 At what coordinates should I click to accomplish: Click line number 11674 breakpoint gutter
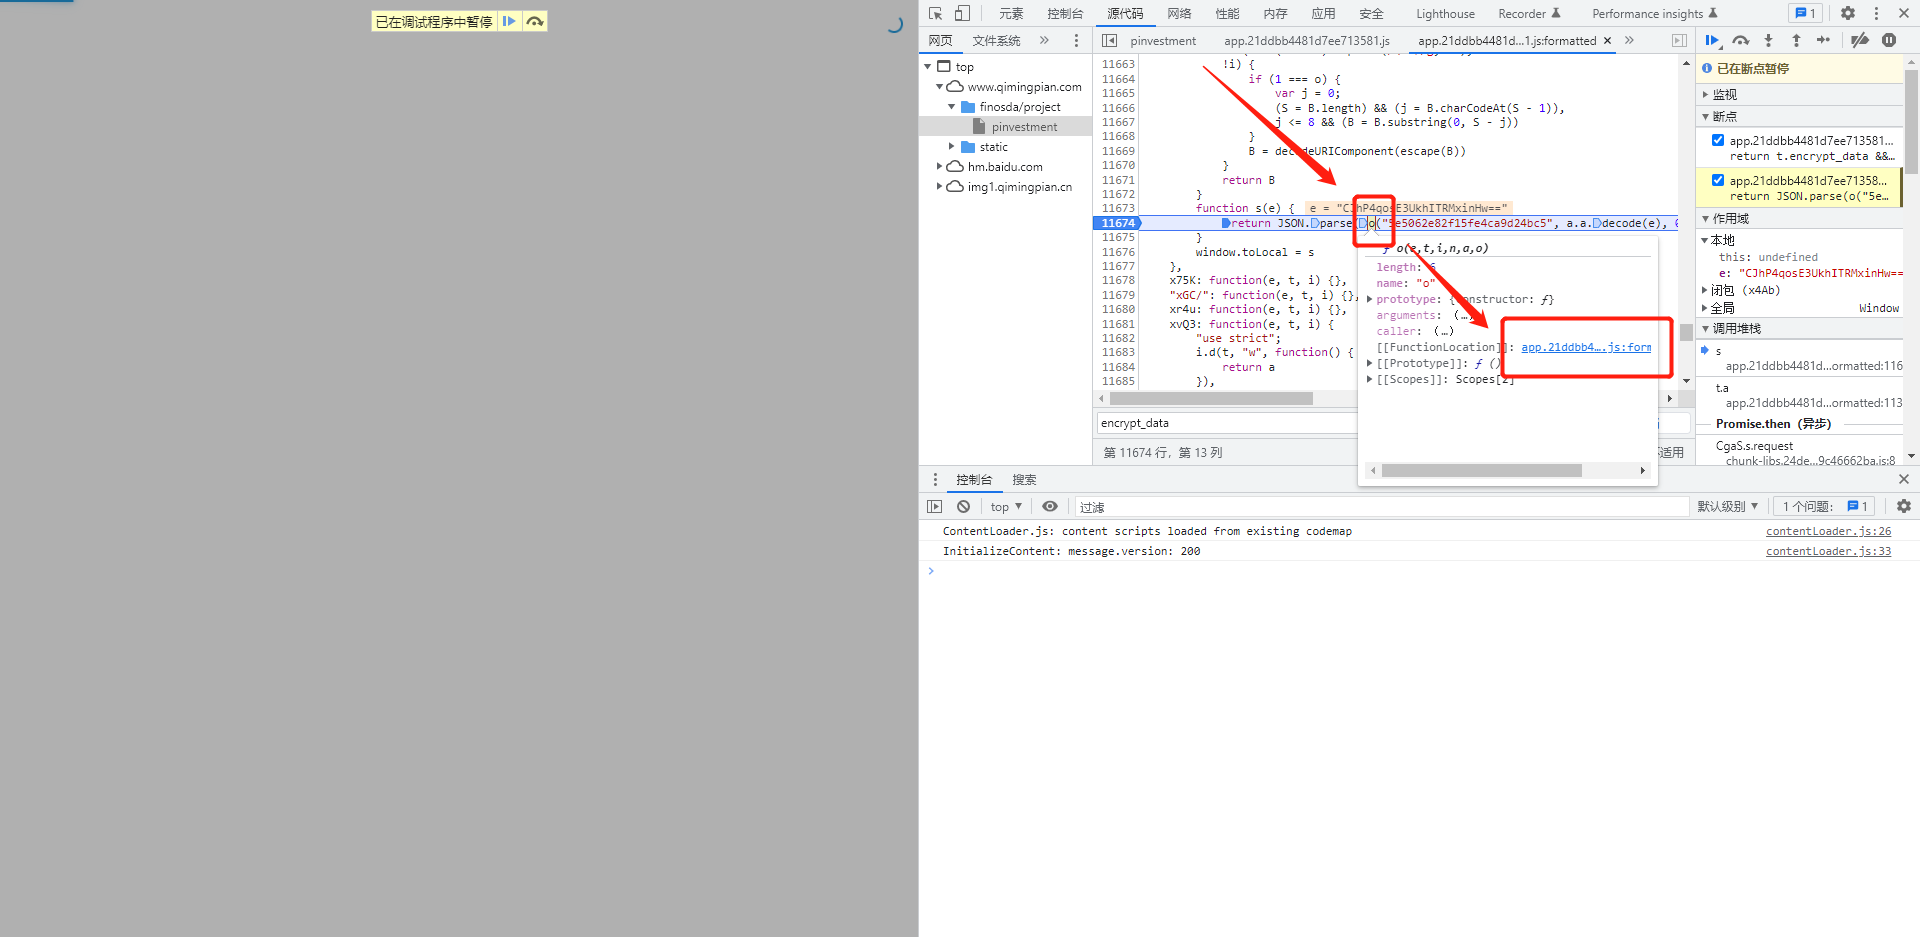pos(1117,223)
